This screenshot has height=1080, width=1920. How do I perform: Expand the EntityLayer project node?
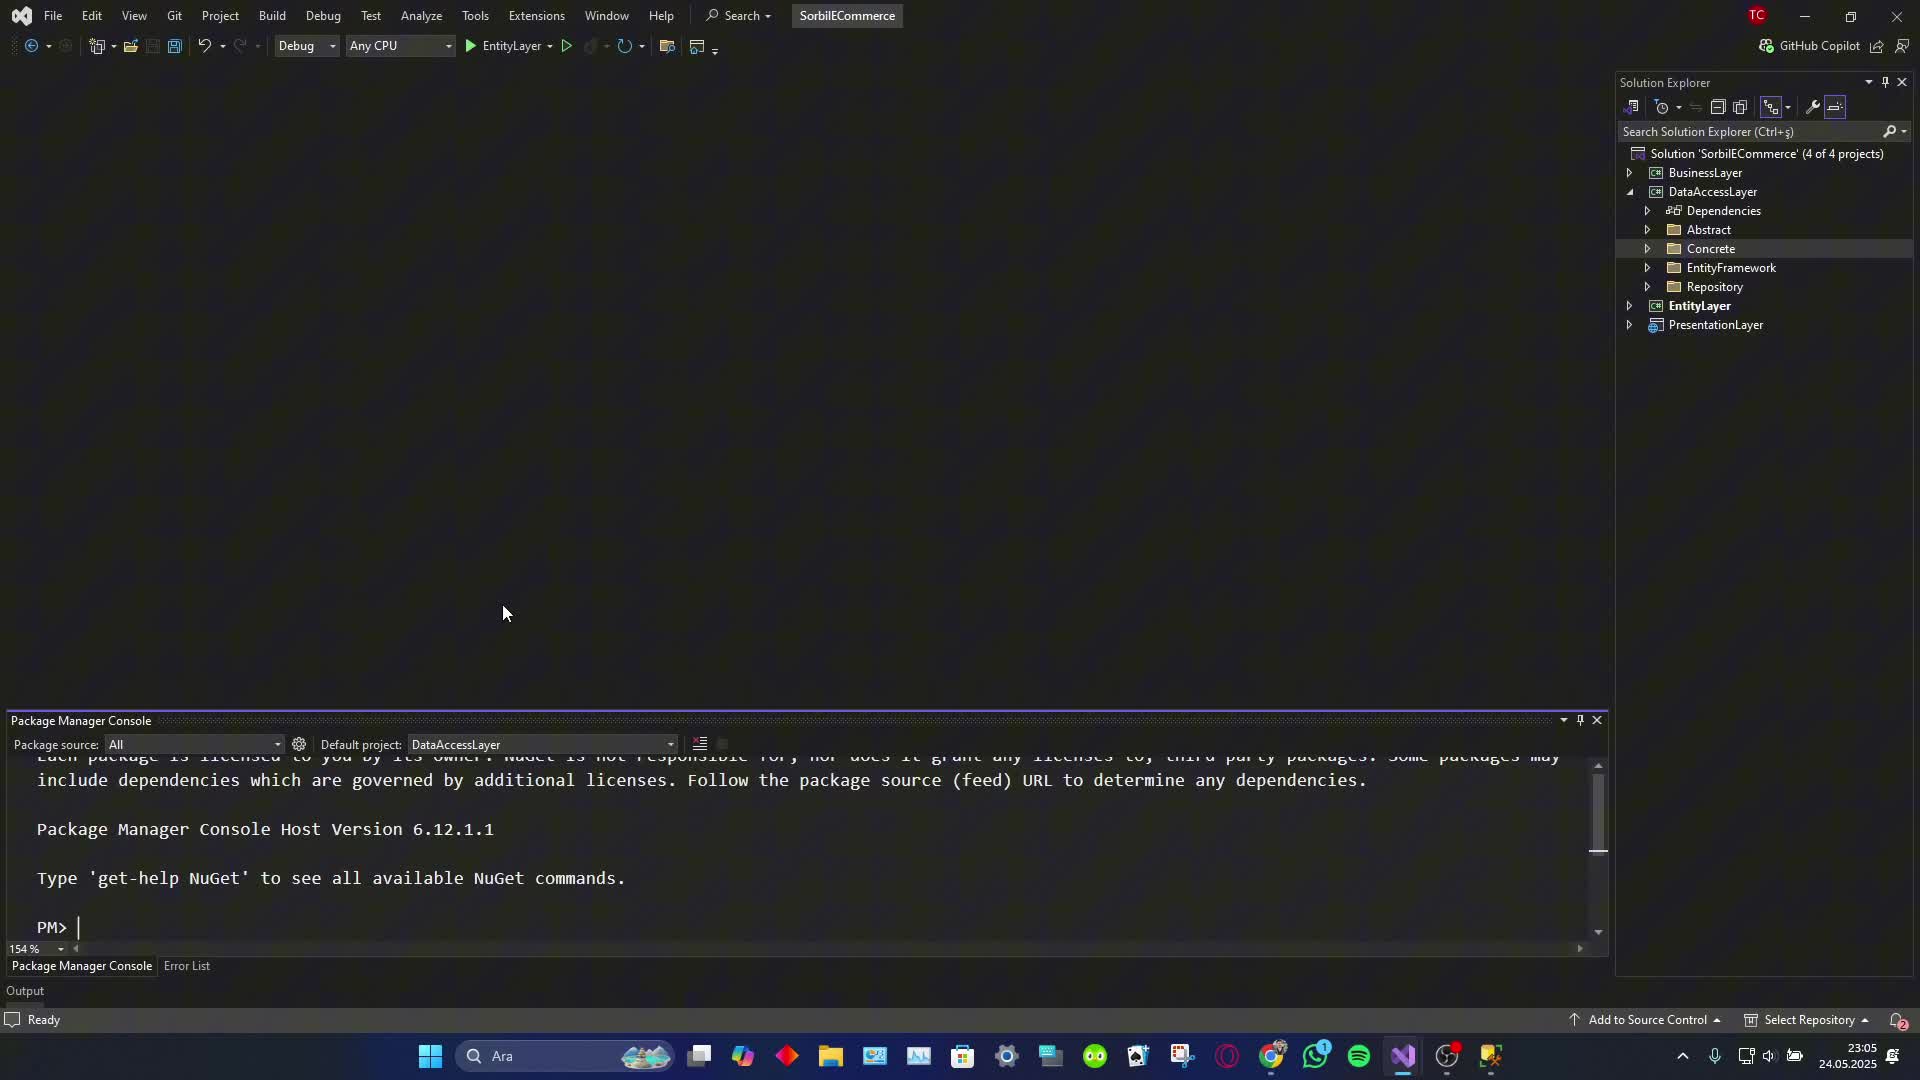point(1629,306)
